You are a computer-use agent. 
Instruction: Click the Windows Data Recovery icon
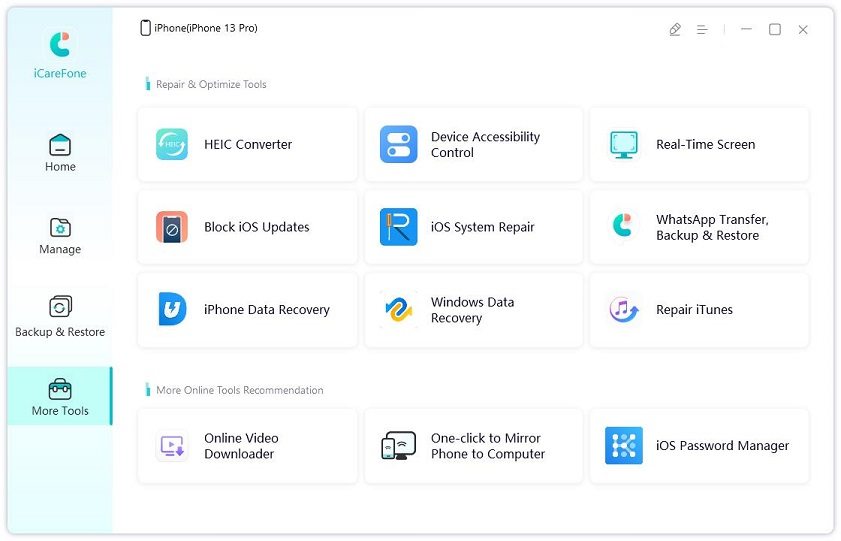[x=399, y=310]
